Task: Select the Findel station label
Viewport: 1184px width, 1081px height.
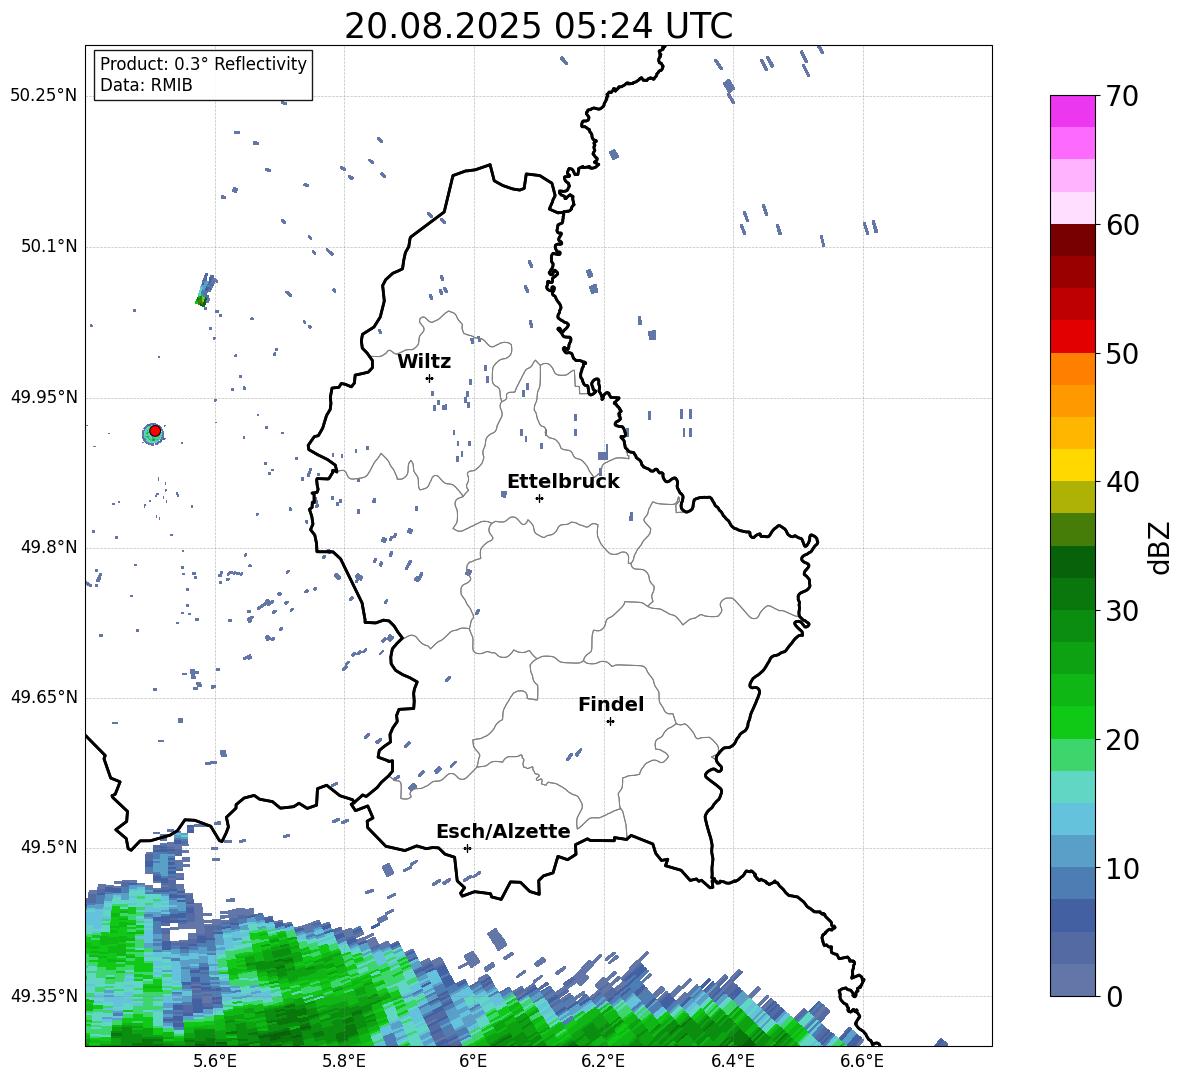Action: pos(611,704)
